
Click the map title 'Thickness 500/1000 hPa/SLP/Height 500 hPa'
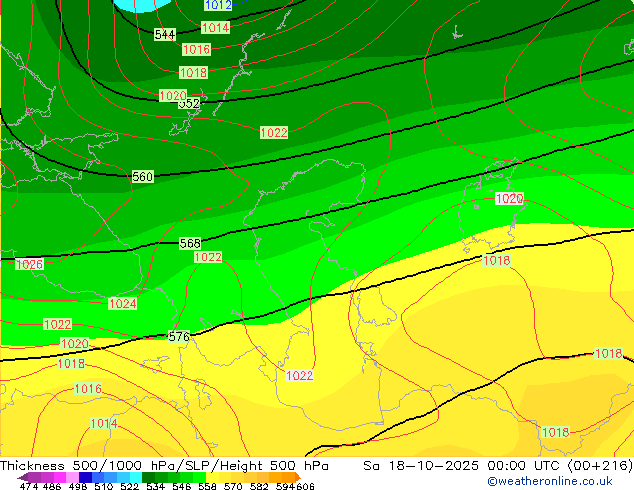164,465
